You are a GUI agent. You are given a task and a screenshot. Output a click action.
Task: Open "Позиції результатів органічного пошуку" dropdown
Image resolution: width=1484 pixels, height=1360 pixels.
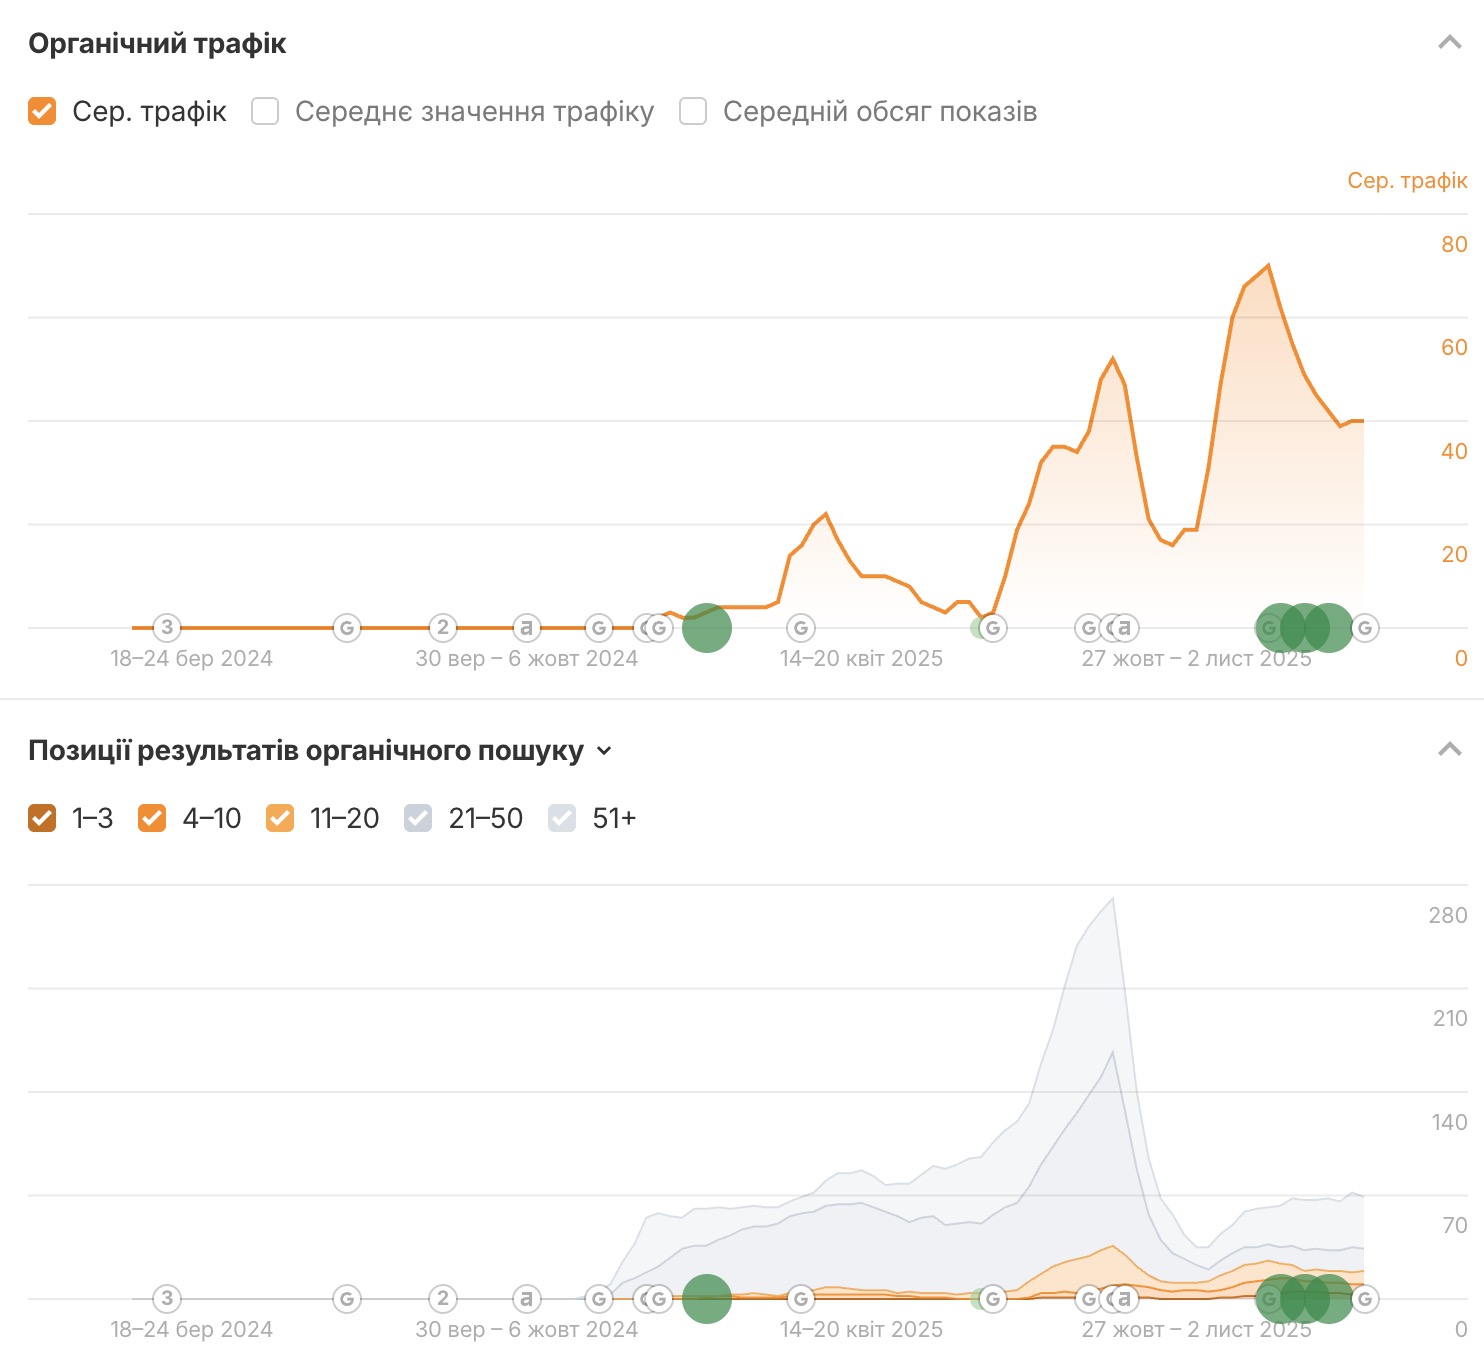[604, 750]
